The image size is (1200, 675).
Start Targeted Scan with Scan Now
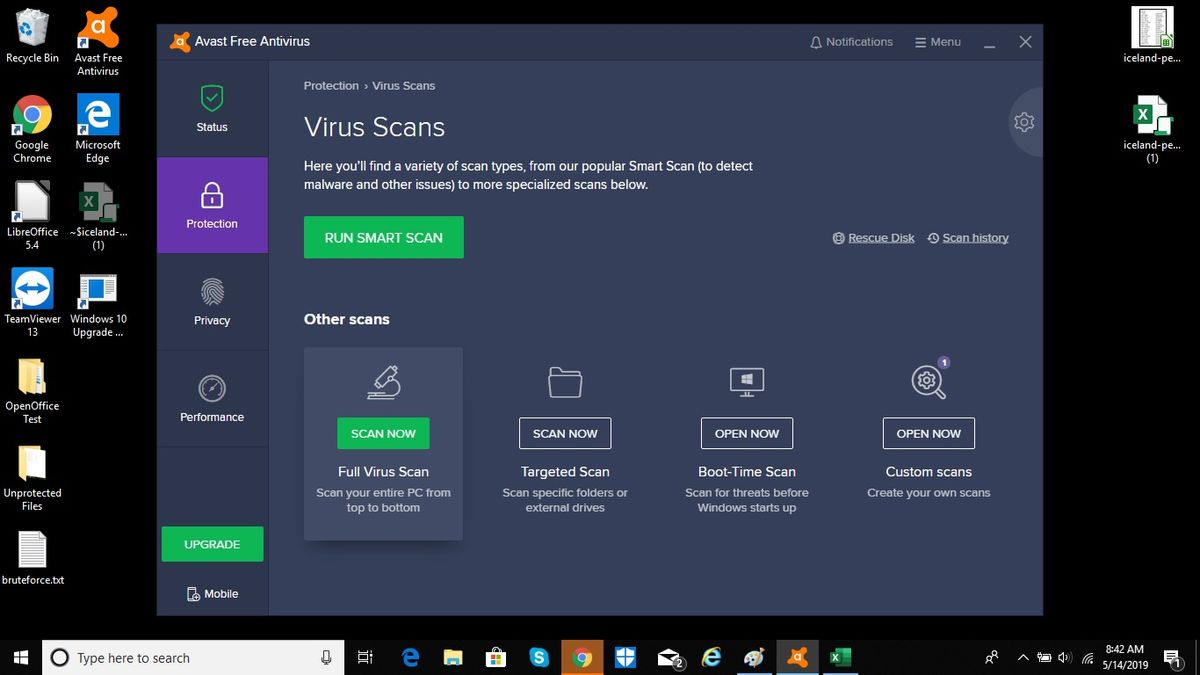pyautogui.click(x=564, y=433)
